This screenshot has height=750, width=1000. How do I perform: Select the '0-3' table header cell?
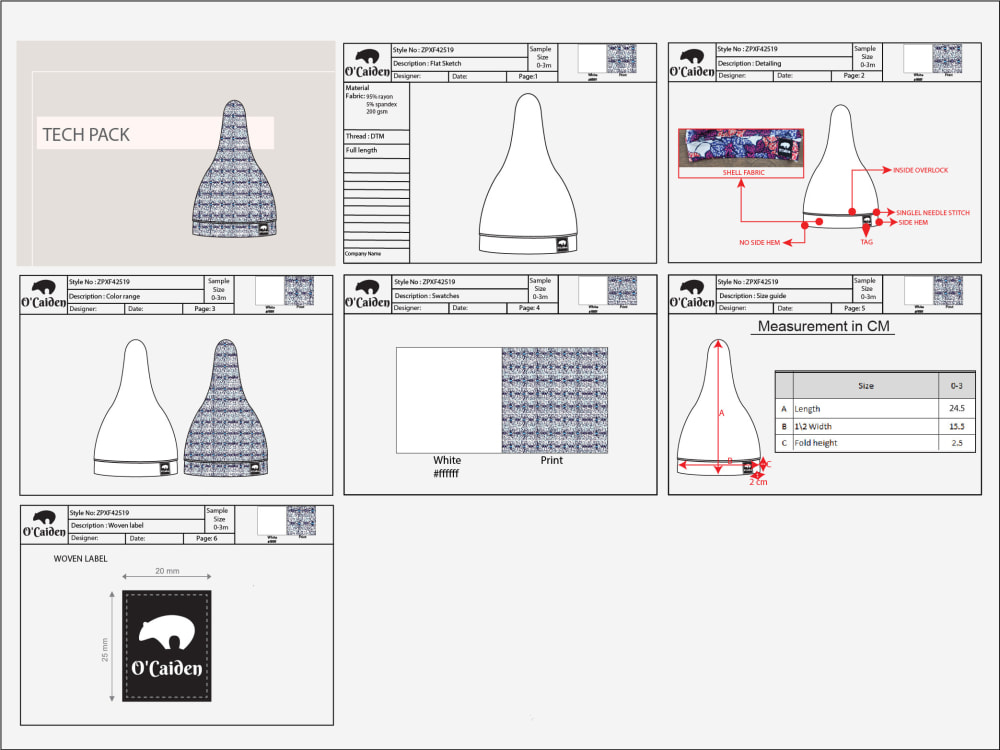coord(957,386)
